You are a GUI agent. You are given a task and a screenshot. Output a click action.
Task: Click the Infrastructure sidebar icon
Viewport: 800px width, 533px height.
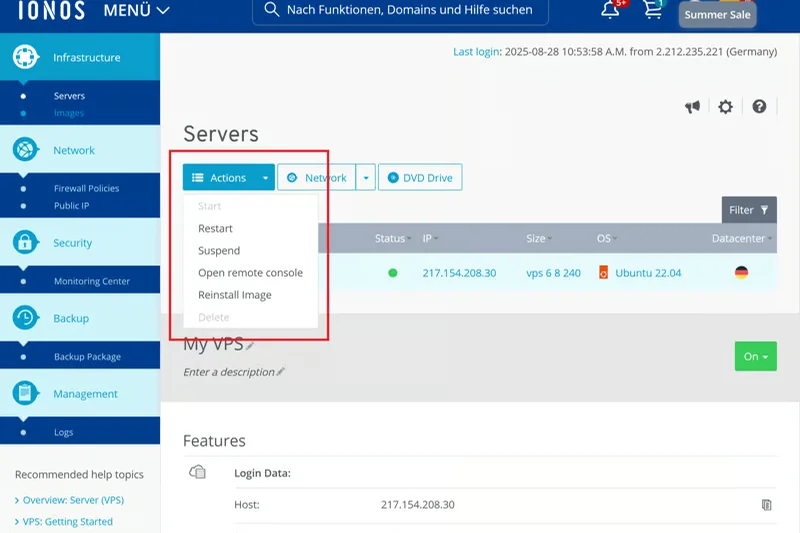click(x=26, y=57)
